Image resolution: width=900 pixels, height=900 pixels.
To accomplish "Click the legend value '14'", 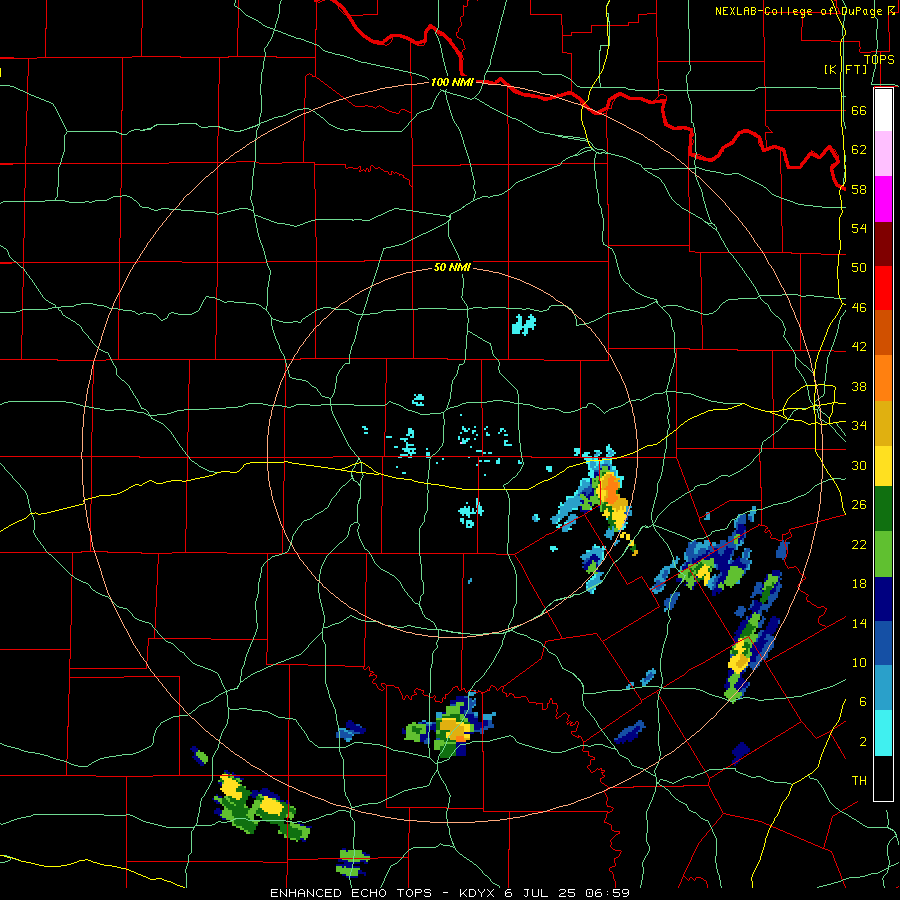I will pyautogui.click(x=859, y=623).
